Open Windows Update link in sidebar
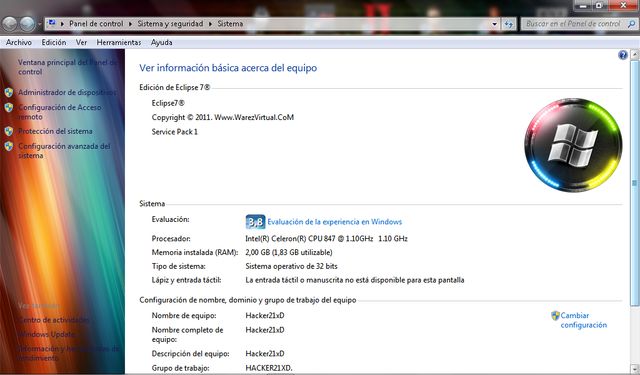The height and width of the screenshot is (375, 640). [47, 335]
